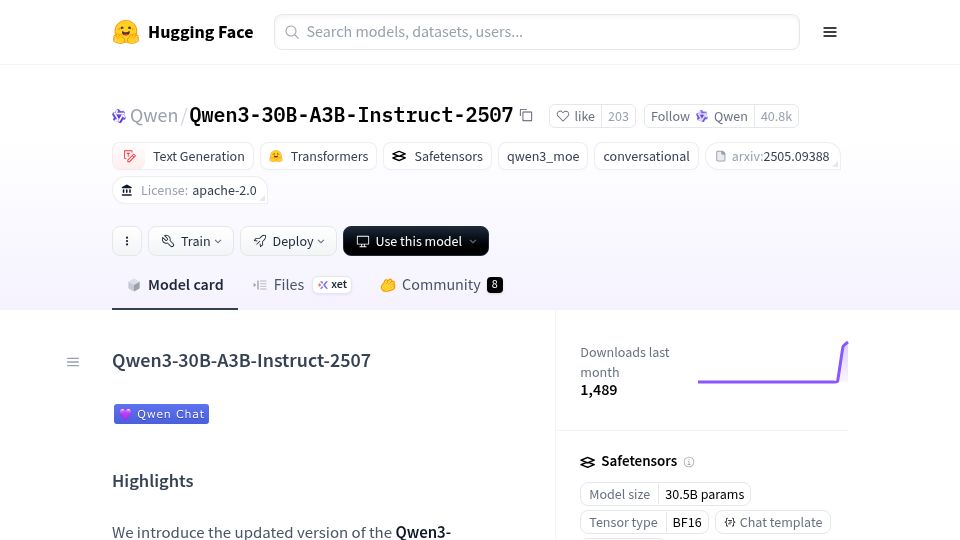Click the like button
Image resolution: width=960 pixels, height=540 pixels.
(576, 116)
